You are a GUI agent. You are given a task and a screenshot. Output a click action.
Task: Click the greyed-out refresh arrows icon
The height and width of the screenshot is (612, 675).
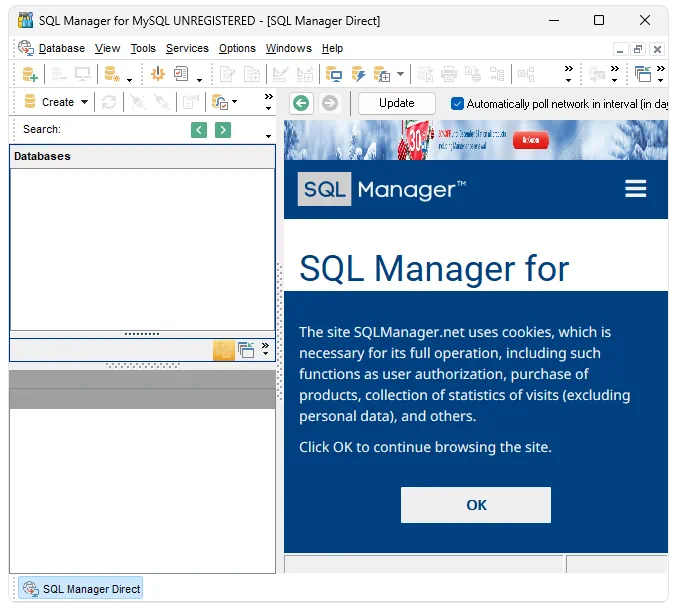pos(108,102)
